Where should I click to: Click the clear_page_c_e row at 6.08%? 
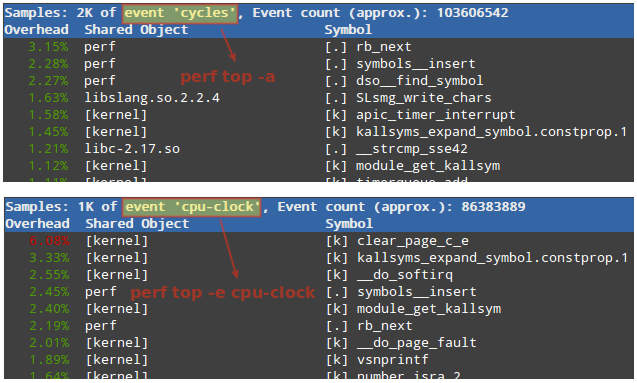319,241
